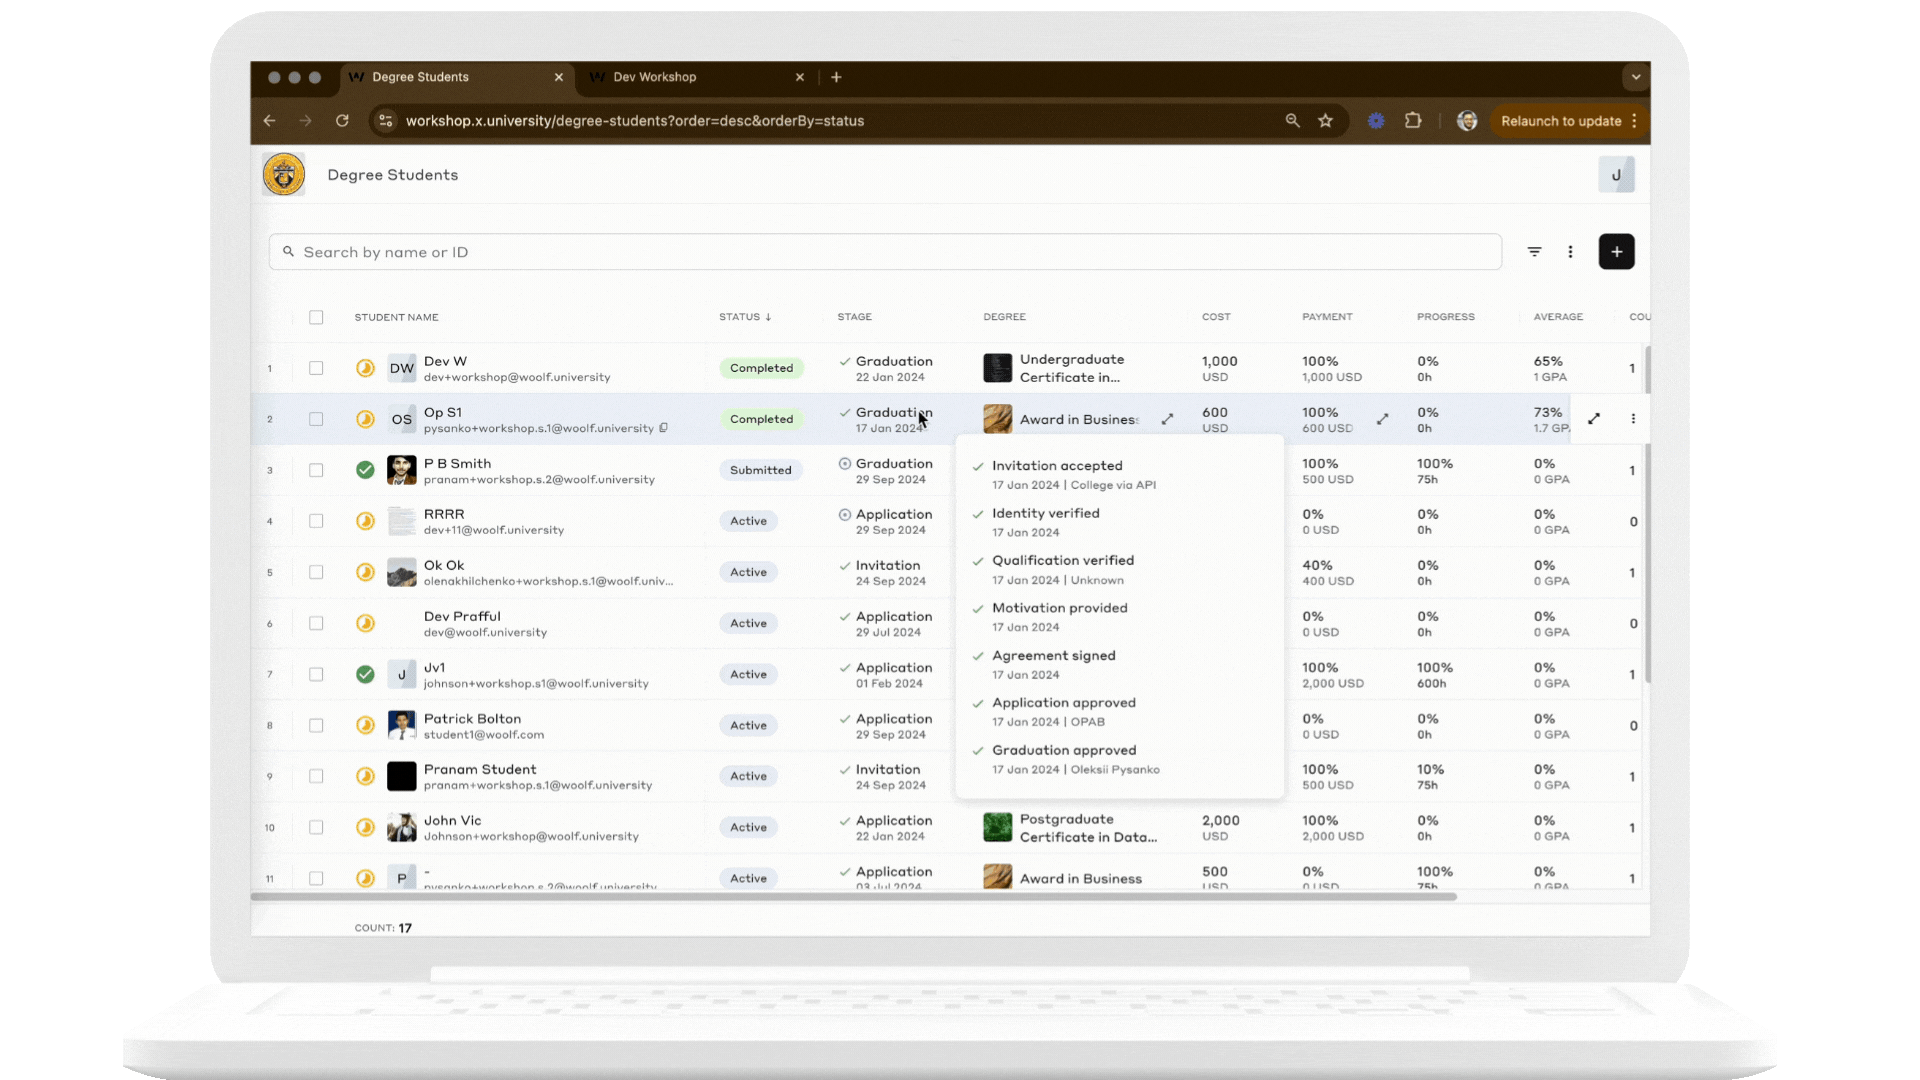Tick checkbox for P B Smith row
The width and height of the screenshot is (1920, 1080).
[x=316, y=470]
